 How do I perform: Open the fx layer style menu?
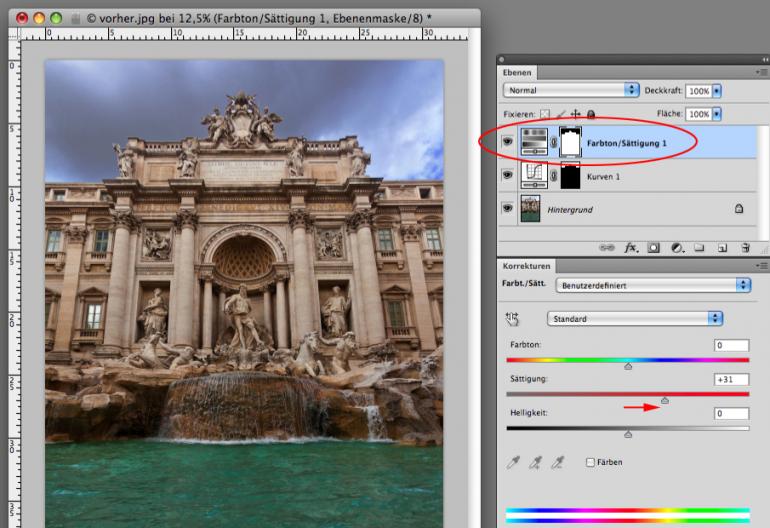pyautogui.click(x=632, y=246)
